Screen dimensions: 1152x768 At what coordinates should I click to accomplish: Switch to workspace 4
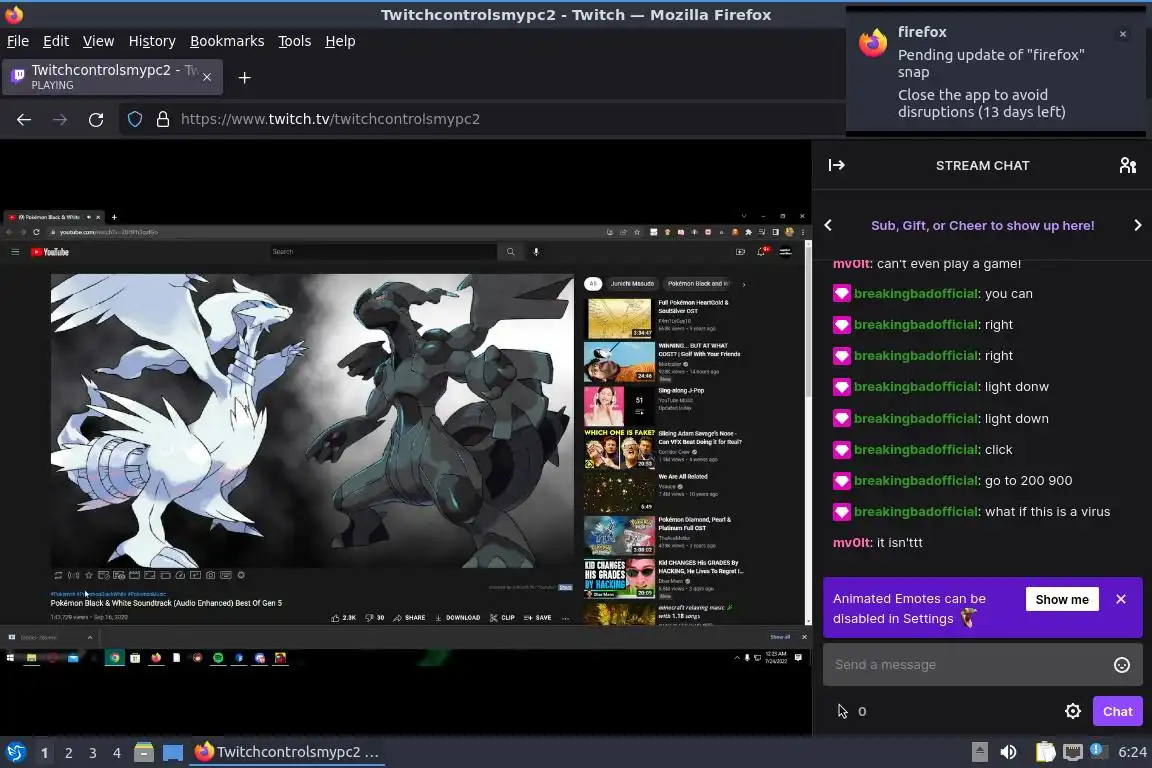coord(117,753)
